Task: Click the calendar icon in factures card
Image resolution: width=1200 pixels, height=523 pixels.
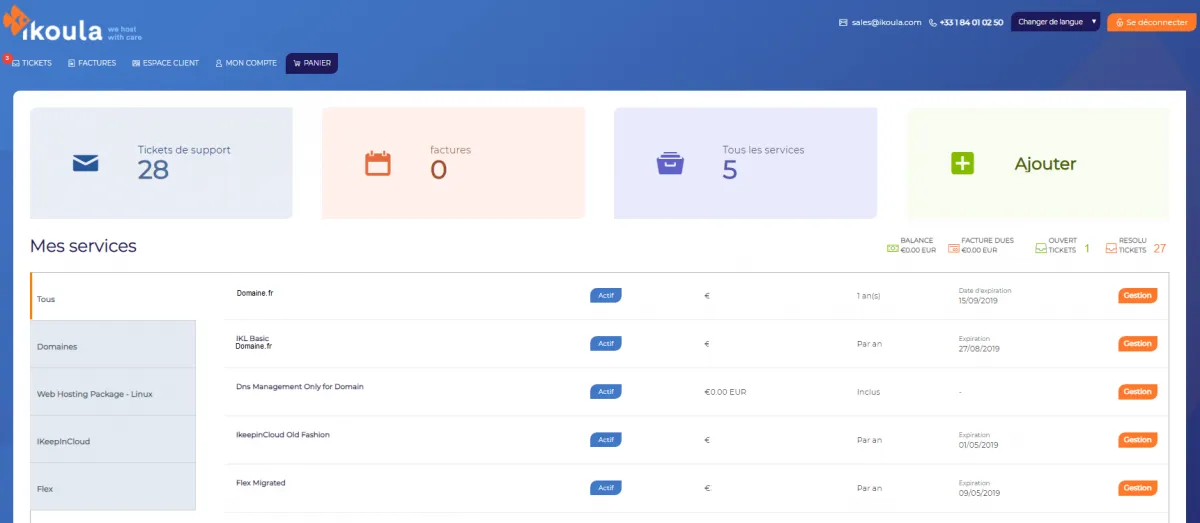Action: [x=378, y=164]
